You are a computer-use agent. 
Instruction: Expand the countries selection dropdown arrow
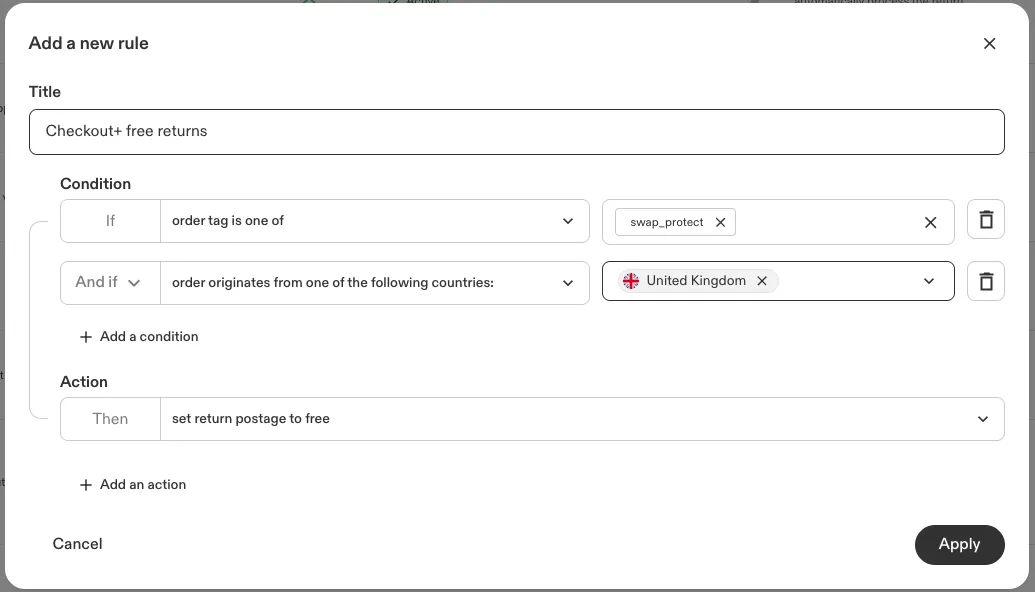click(929, 281)
